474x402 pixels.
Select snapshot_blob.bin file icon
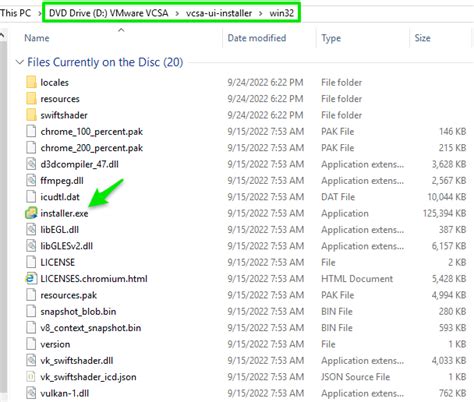coord(31,311)
